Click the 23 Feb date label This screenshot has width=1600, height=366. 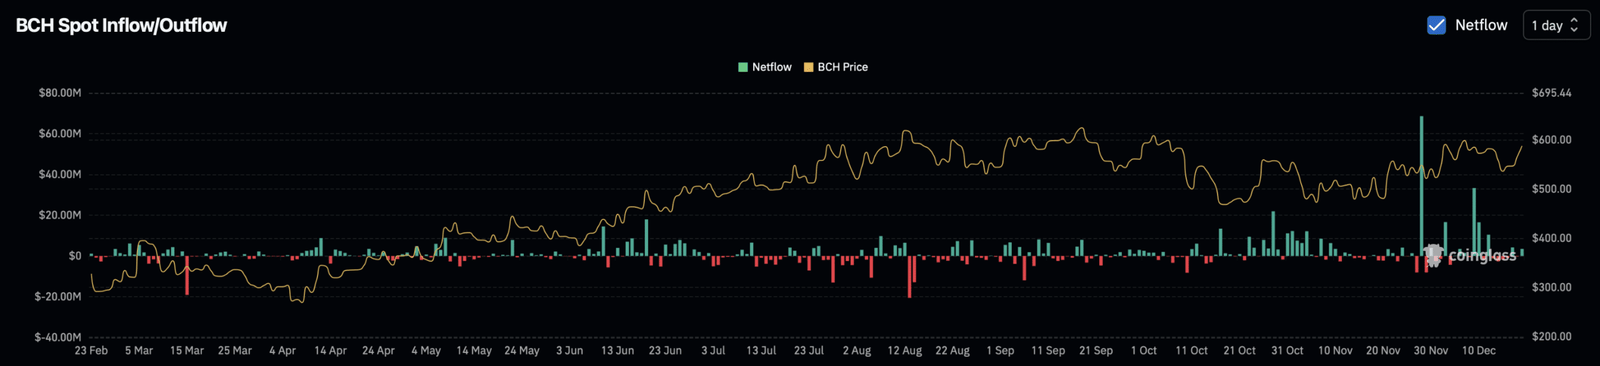pos(91,351)
